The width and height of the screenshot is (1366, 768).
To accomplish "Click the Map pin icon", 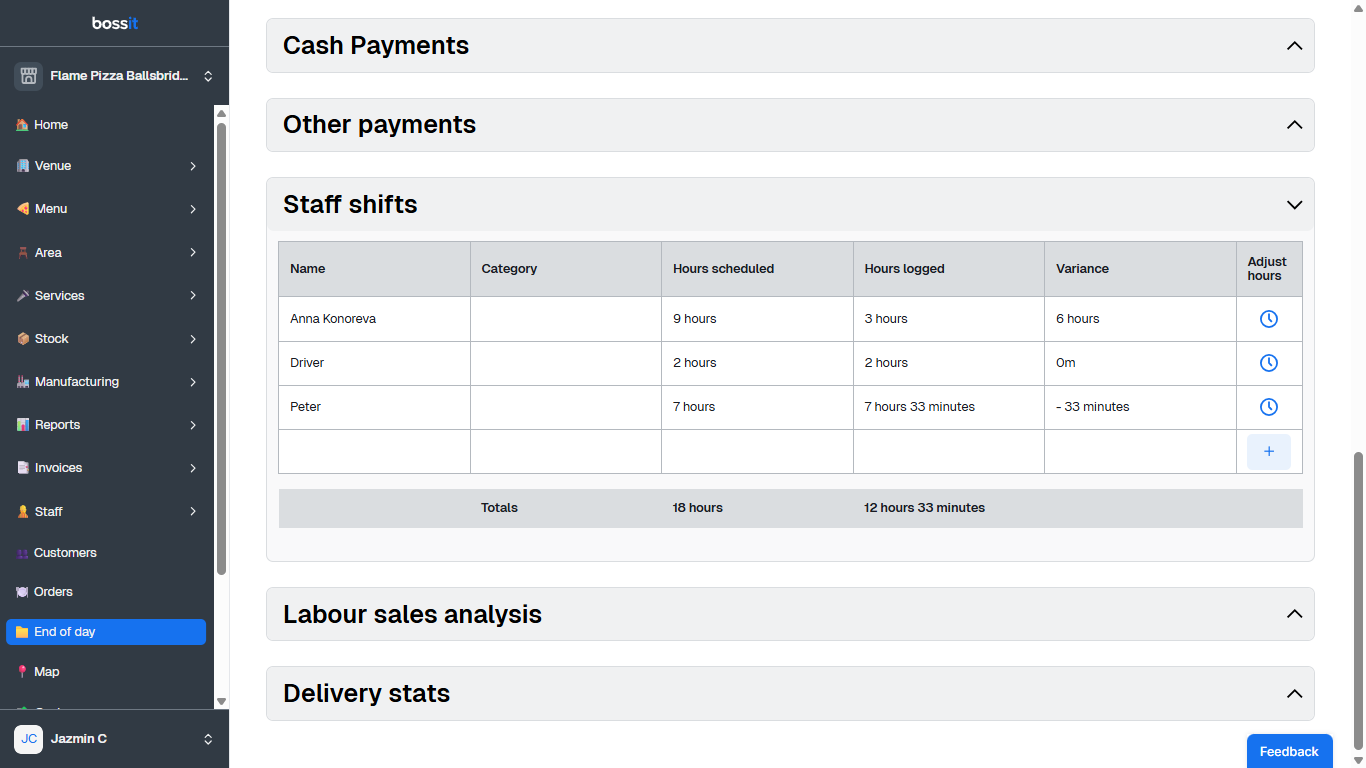I will (22, 672).
